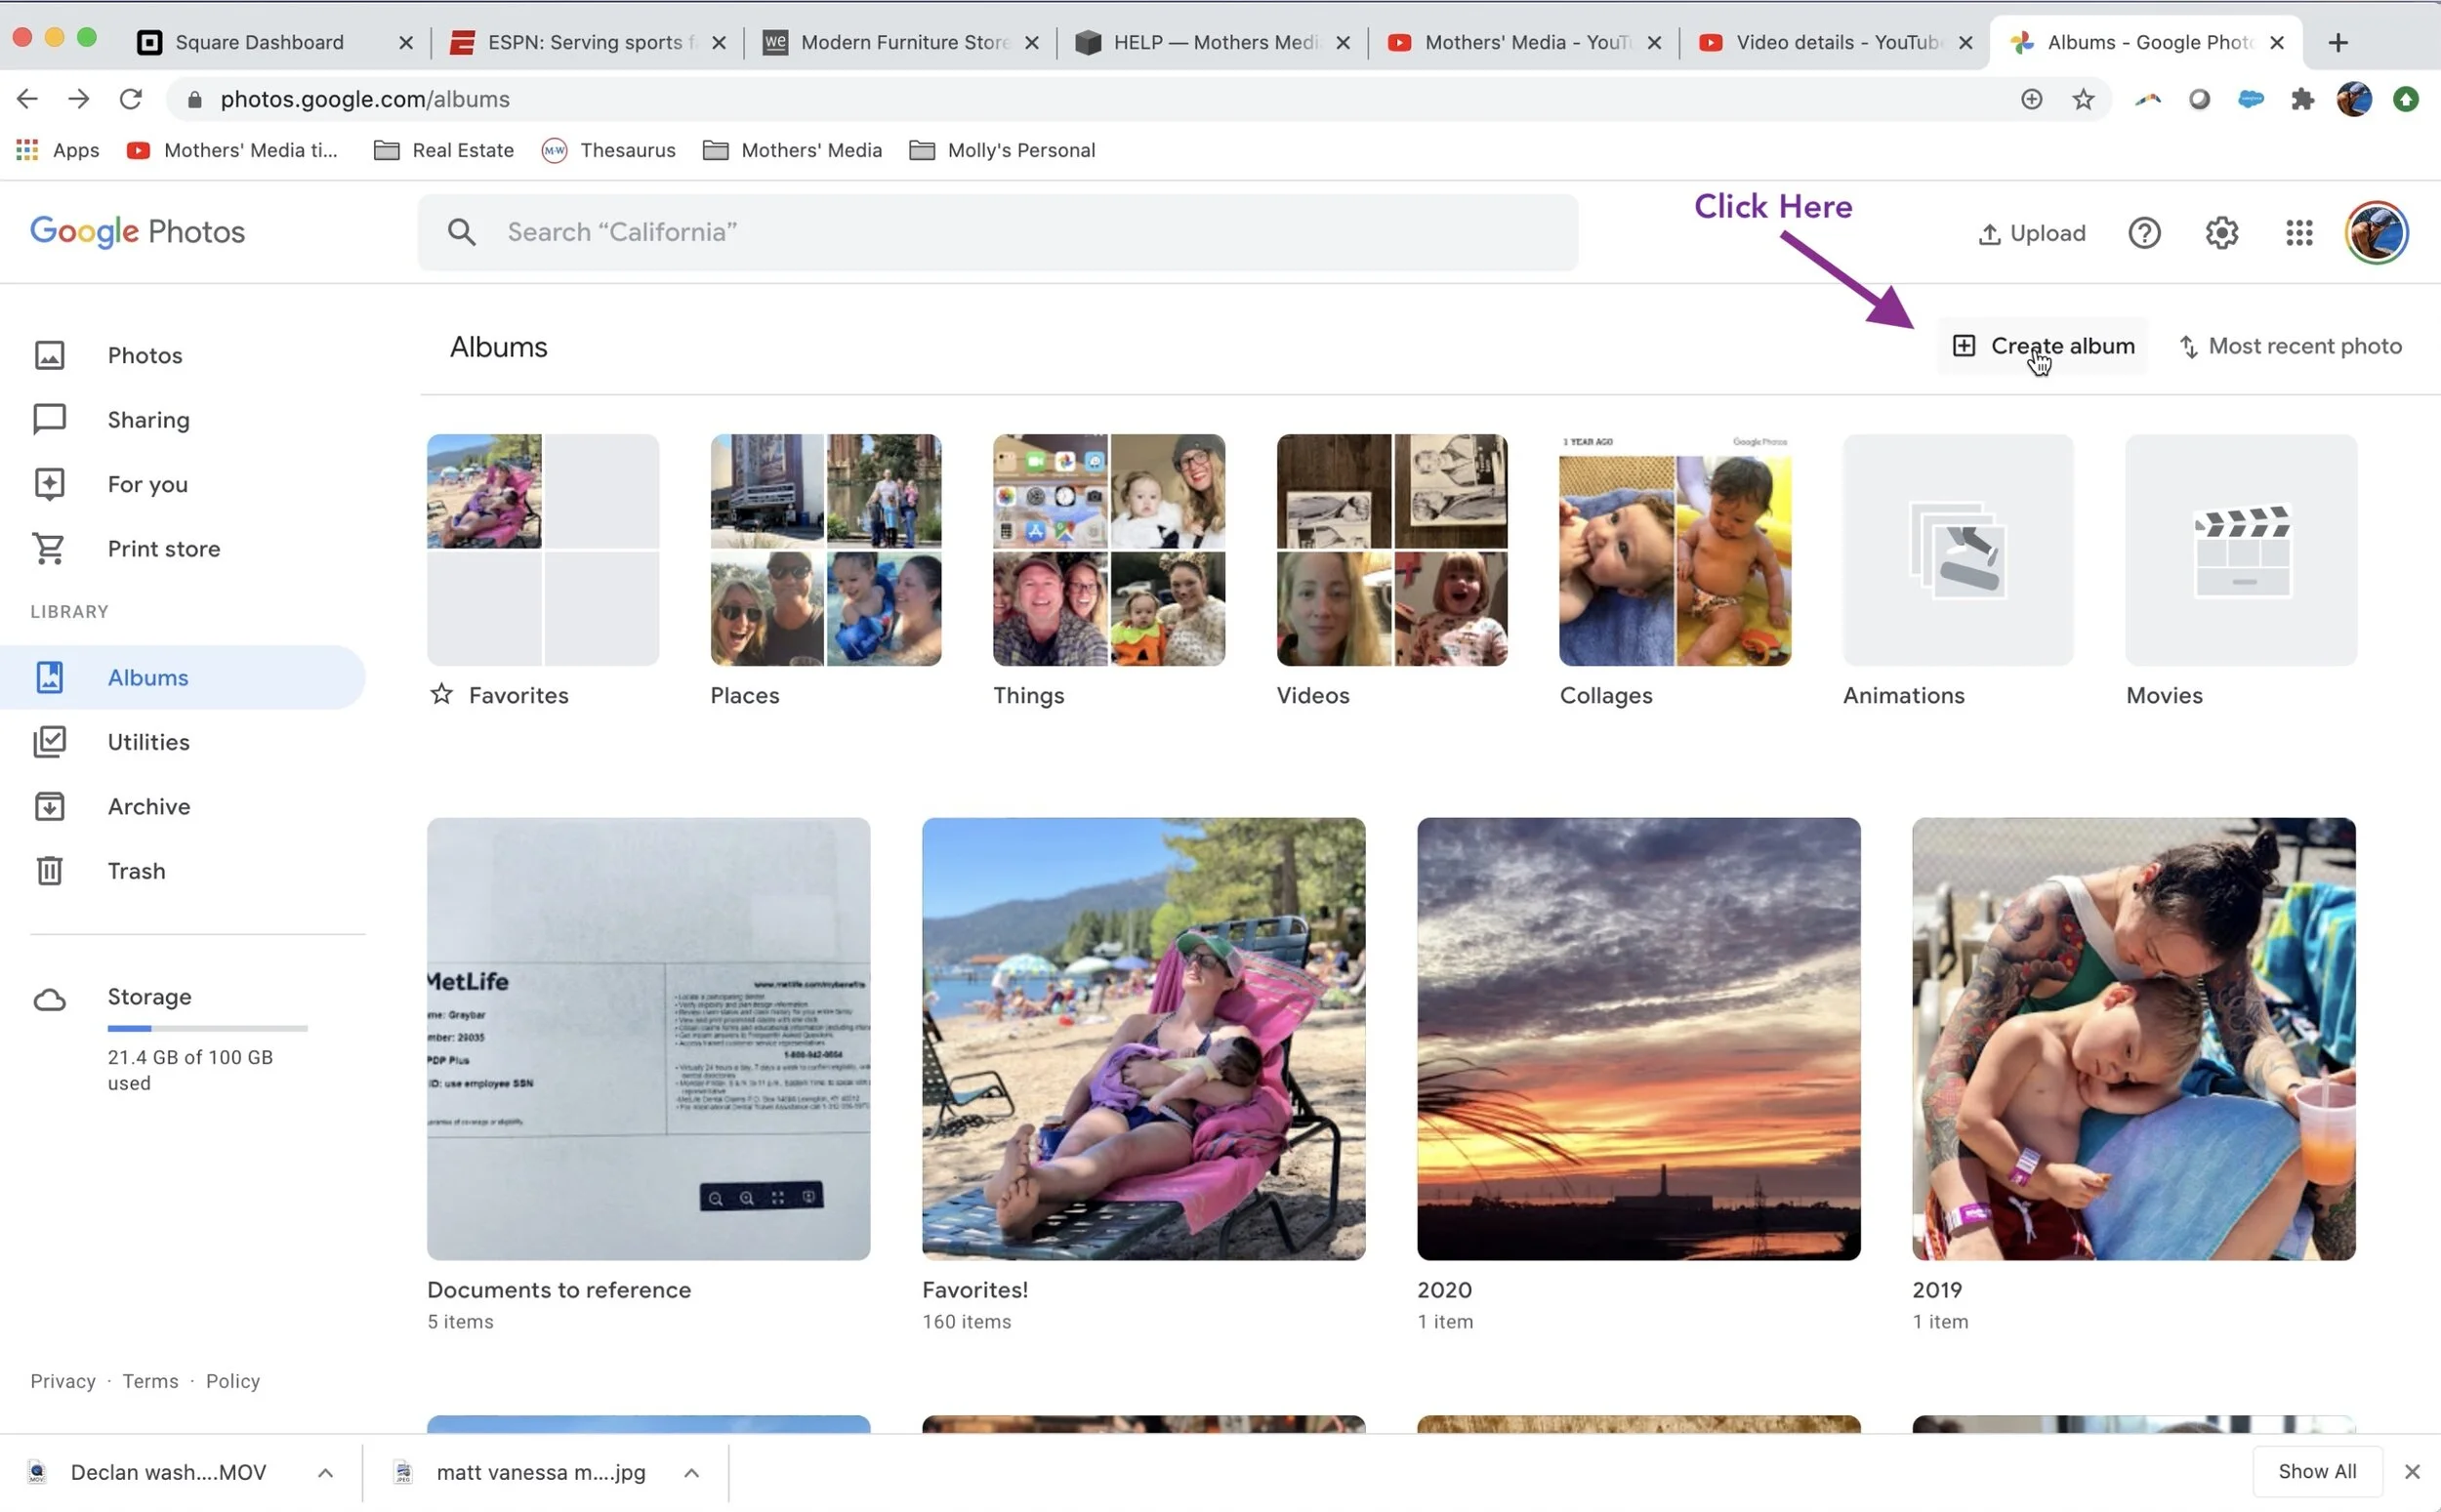Click the Favorites album star

[x=441, y=695]
